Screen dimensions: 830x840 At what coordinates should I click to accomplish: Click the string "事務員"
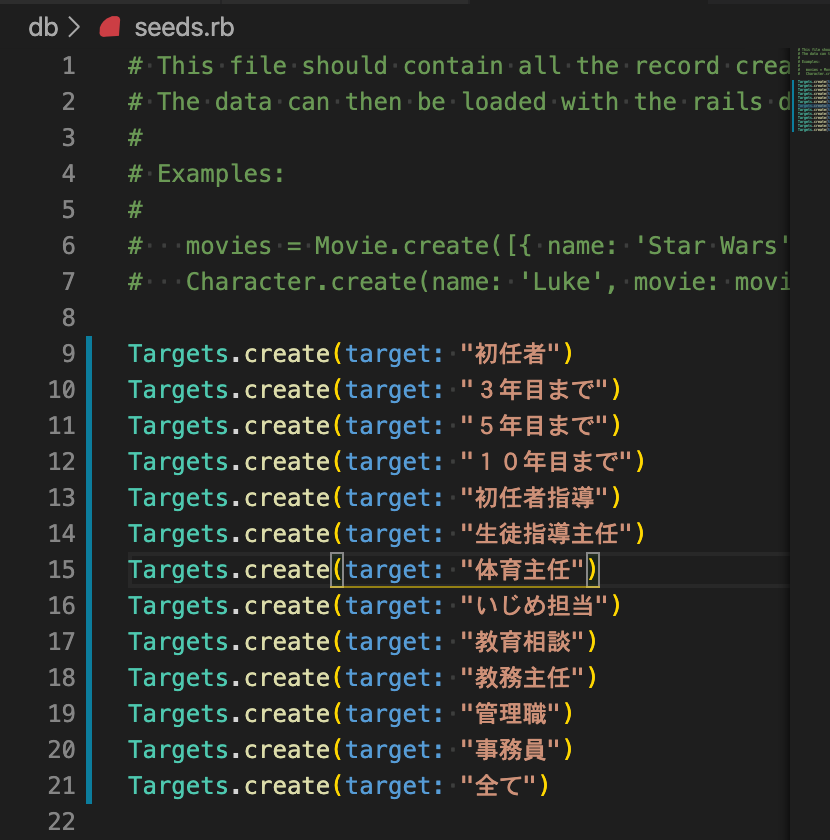(510, 749)
